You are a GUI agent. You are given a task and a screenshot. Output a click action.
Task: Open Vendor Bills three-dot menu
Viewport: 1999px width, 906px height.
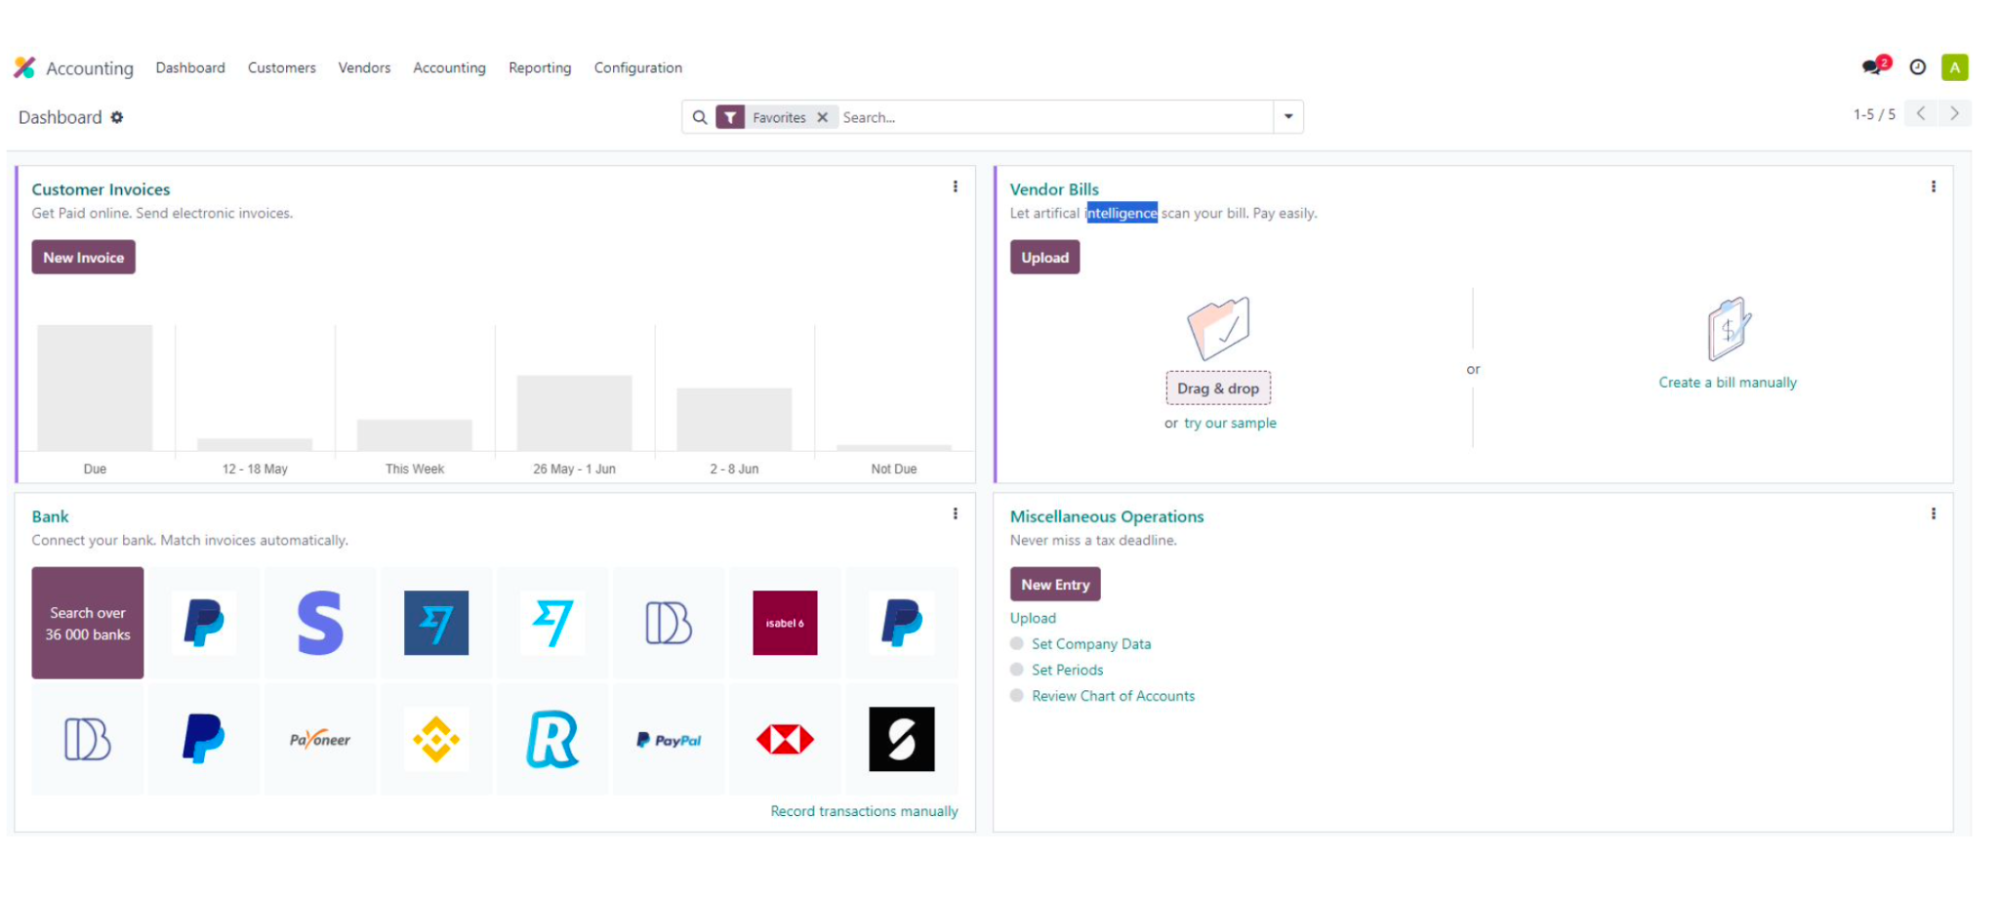point(1933,187)
